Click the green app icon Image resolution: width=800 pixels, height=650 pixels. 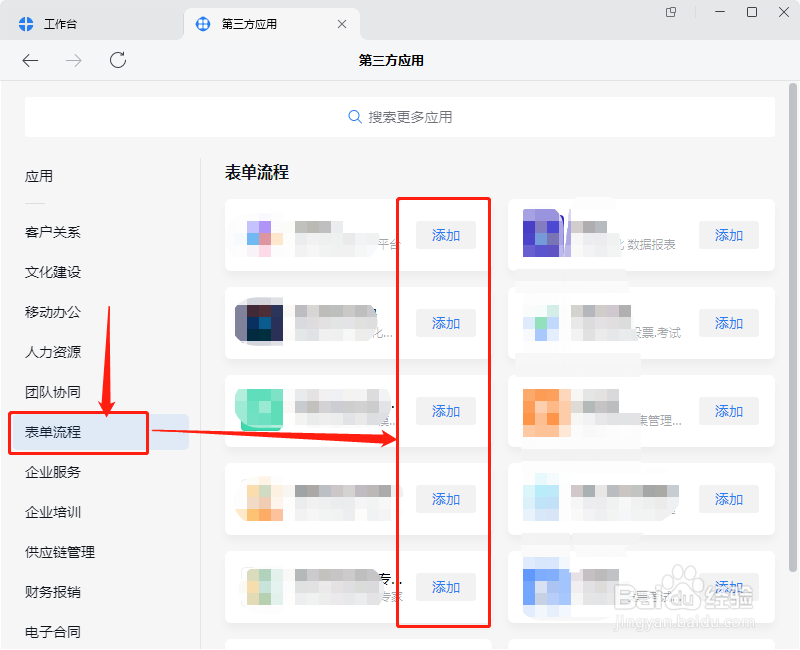[259, 410]
